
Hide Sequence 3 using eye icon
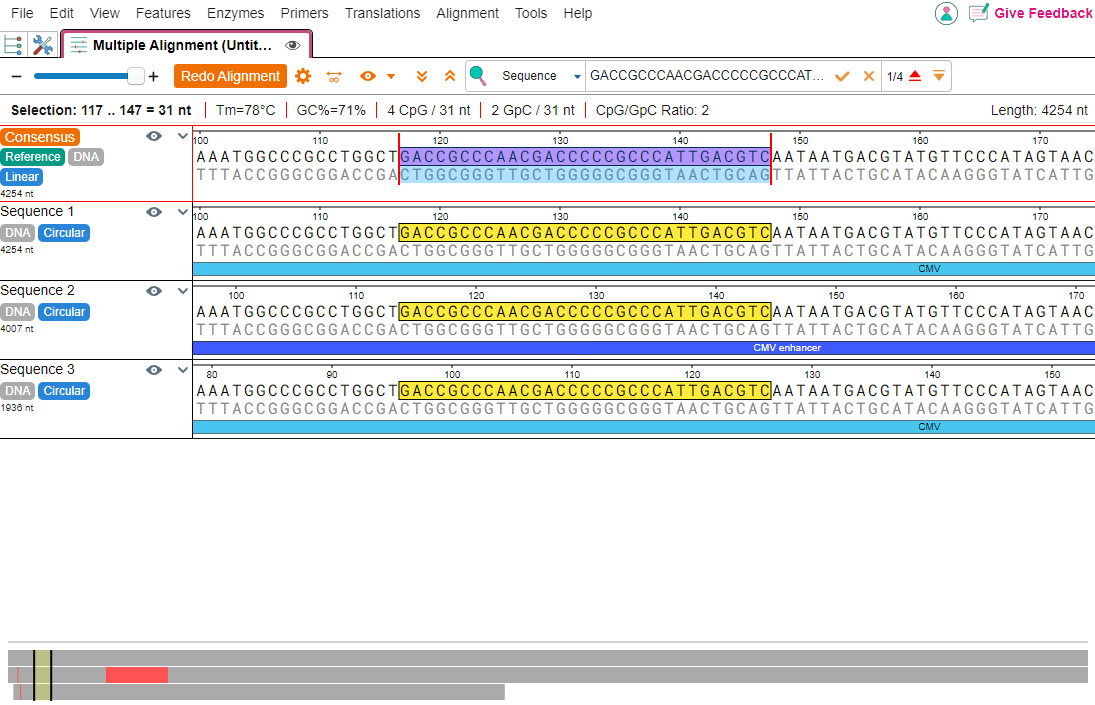coord(154,369)
